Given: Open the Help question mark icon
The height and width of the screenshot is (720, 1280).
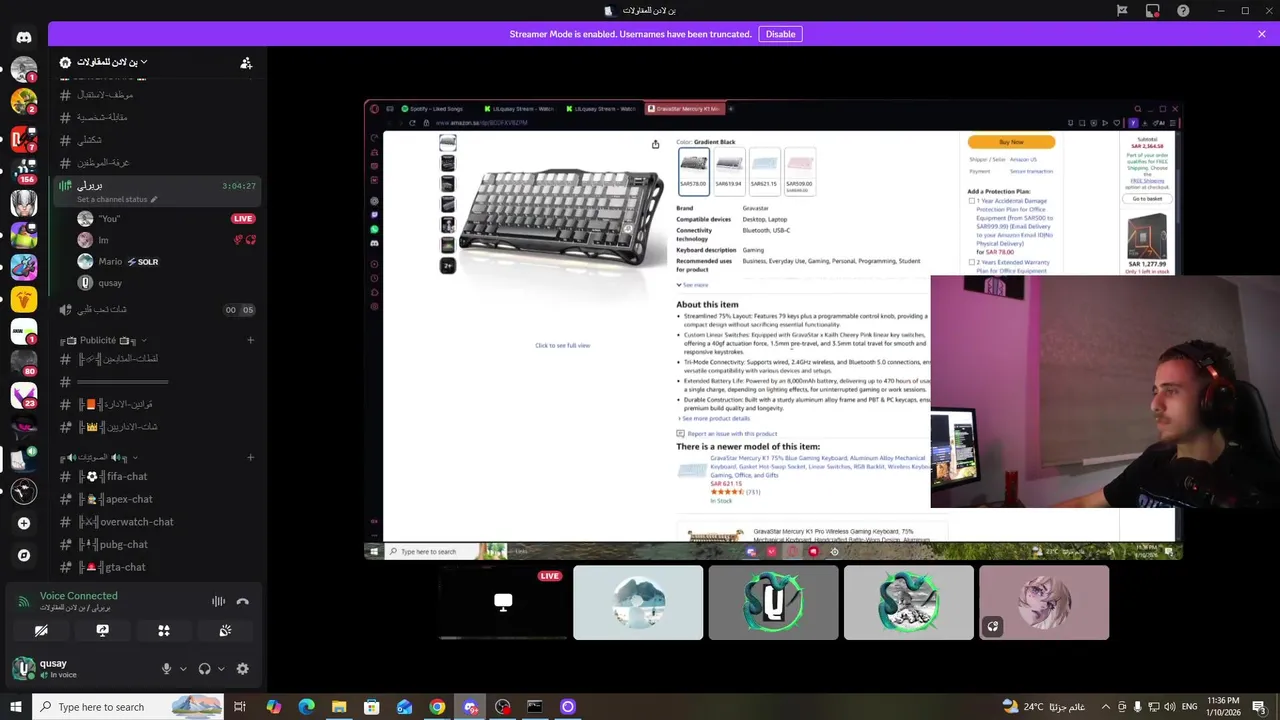Looking at the screenshot, I should point(1184,11).
